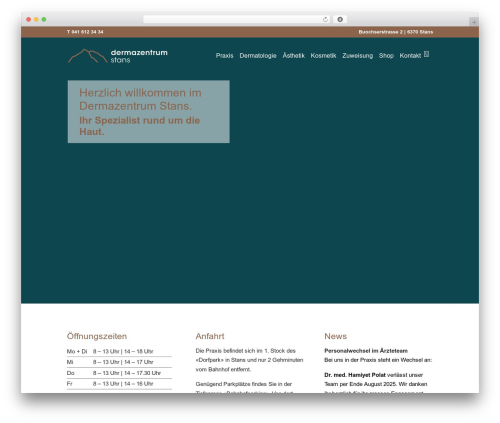The image size is (500, 423).
Task: Click the News heading
Action: coord(335,336)
